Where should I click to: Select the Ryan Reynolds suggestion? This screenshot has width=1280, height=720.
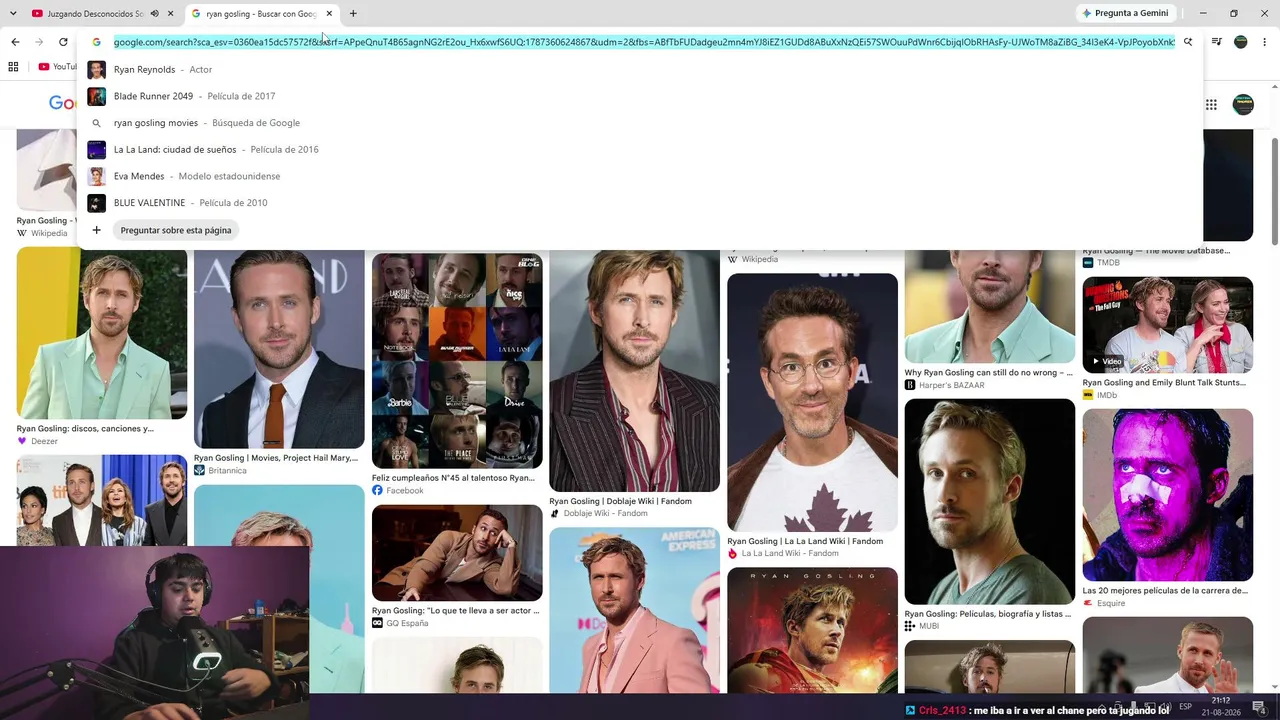pos(640,70)
